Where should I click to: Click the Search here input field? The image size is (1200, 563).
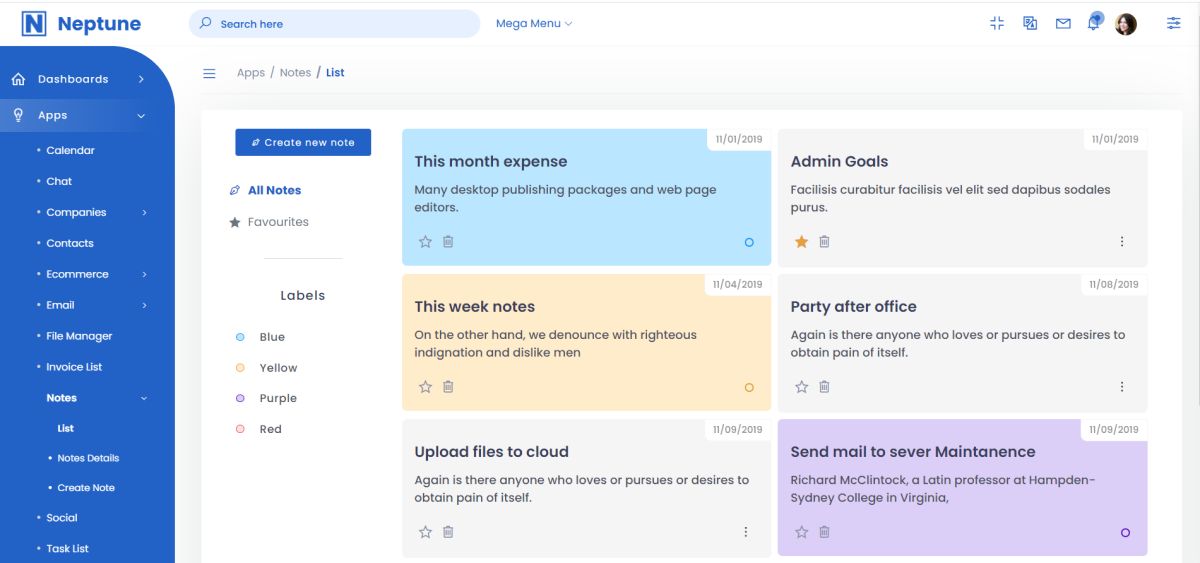[x=334, y=24]
